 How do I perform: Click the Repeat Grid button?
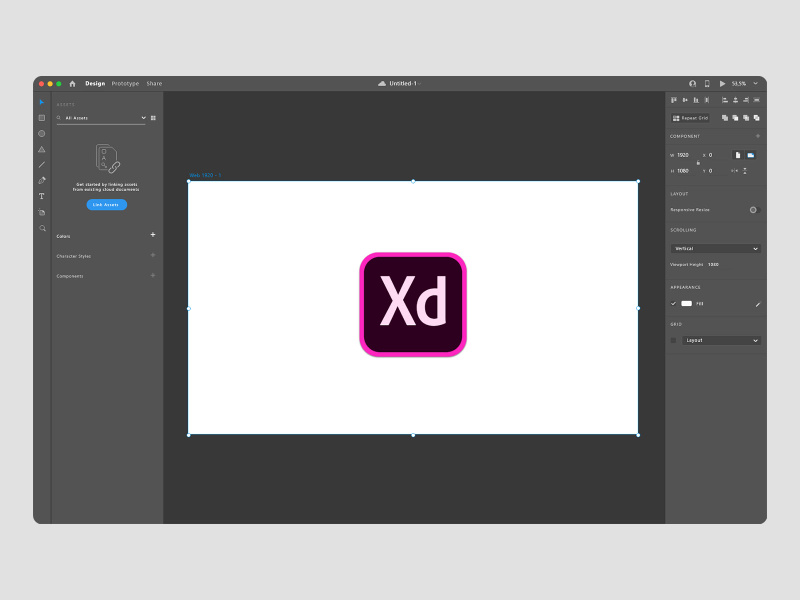coord(690,118)
